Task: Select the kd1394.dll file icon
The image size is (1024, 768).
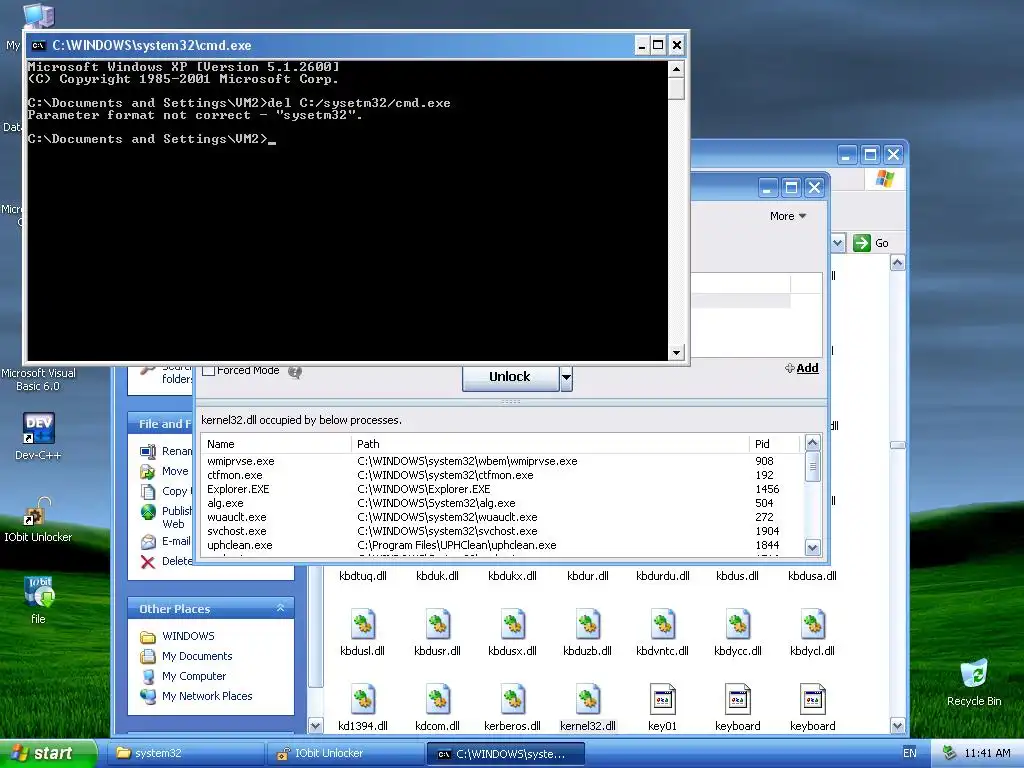Action: (x=362, y=699)
